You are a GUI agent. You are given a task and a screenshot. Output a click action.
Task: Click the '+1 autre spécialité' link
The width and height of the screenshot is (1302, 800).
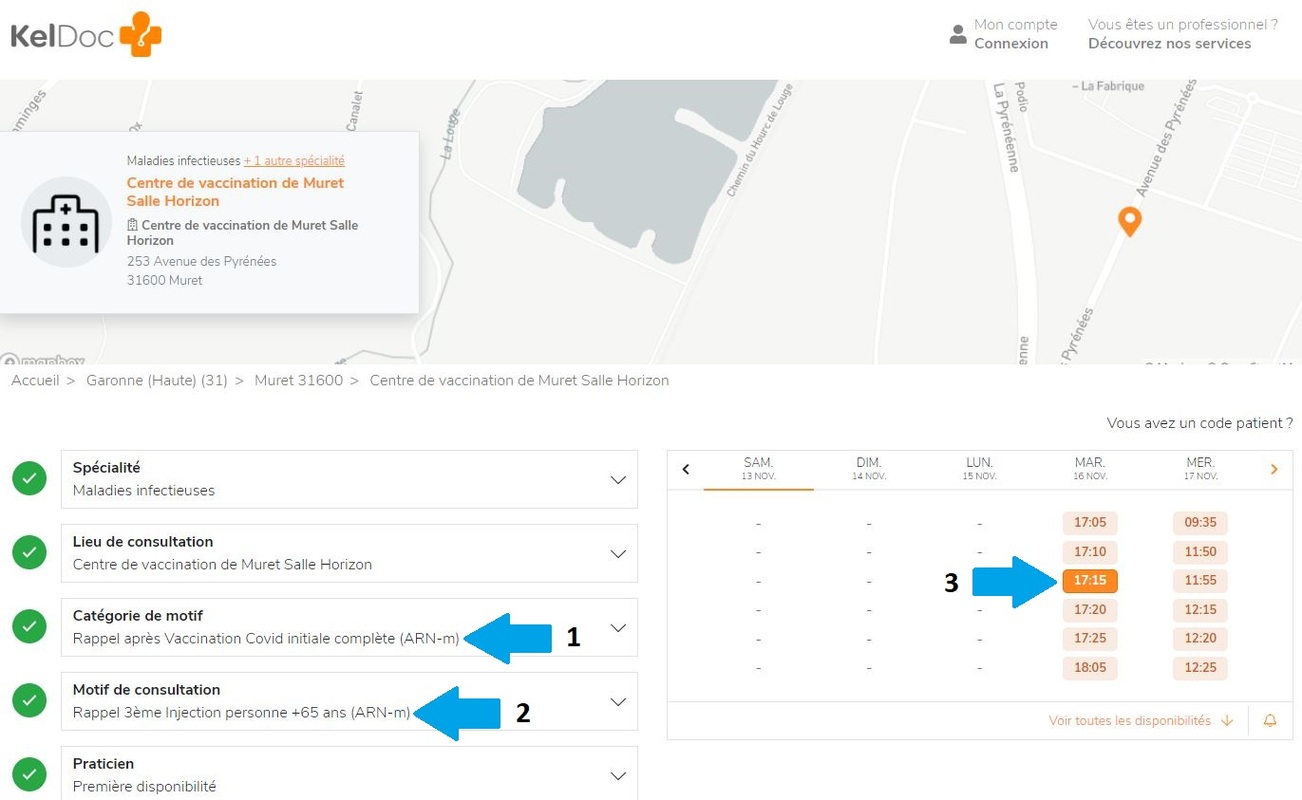coord(294,161)
